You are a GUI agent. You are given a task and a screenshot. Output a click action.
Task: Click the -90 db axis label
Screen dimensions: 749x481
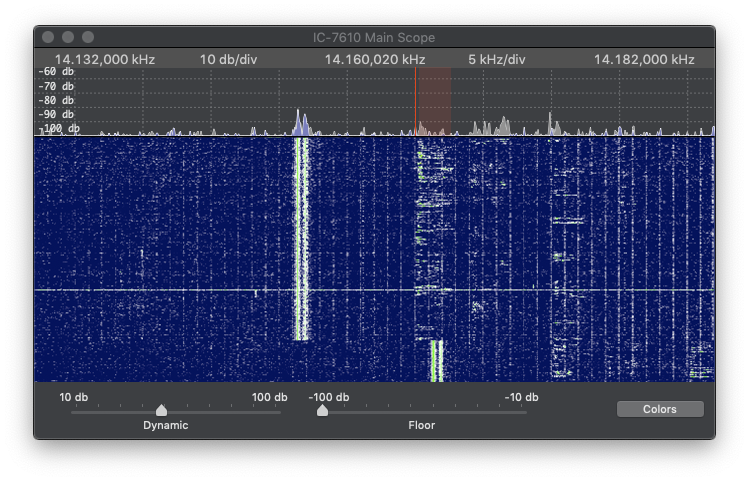[56, 114]
